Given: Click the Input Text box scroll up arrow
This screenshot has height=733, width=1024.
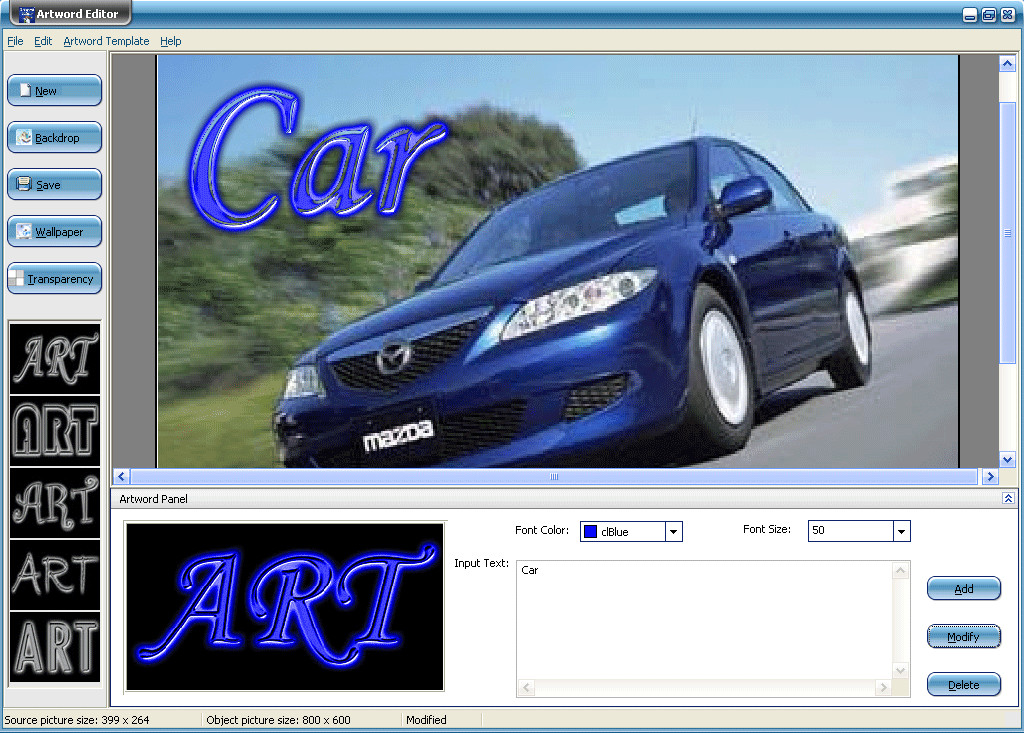Looking at the screenshot, I should pyautogui.click(x=901, y=570).
